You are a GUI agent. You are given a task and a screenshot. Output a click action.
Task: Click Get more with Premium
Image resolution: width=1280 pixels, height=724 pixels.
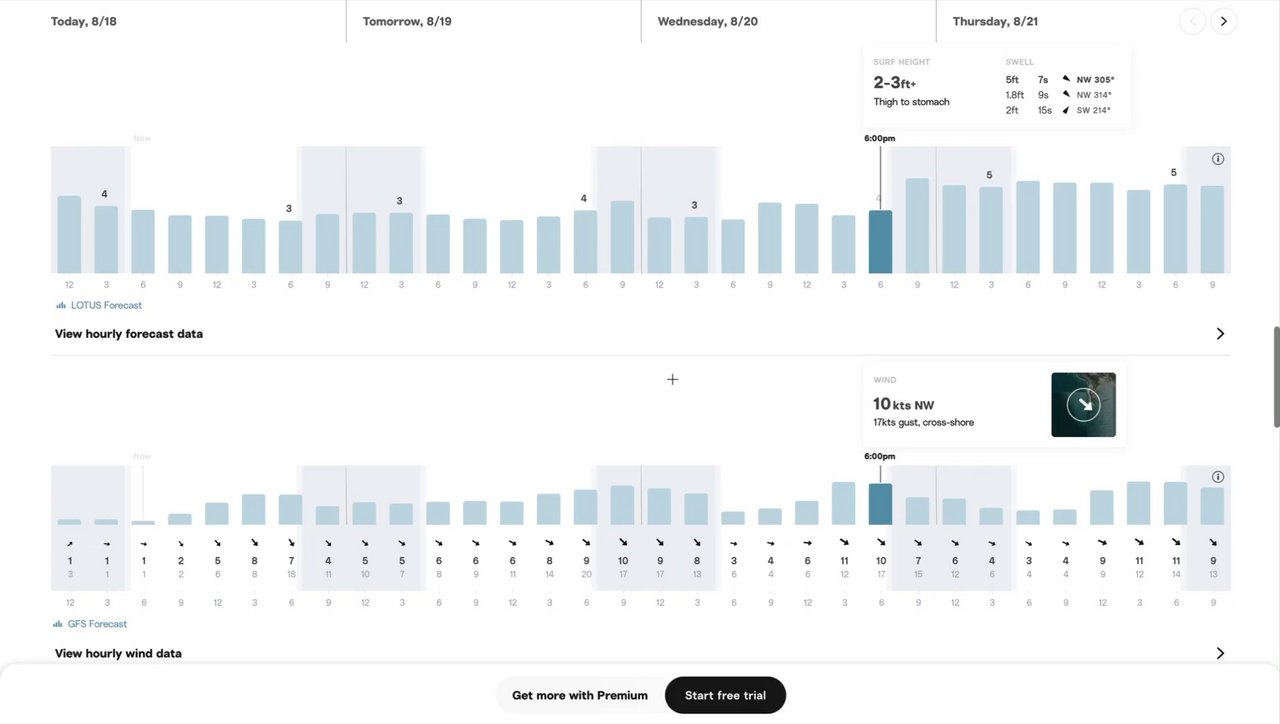[580, 695]
